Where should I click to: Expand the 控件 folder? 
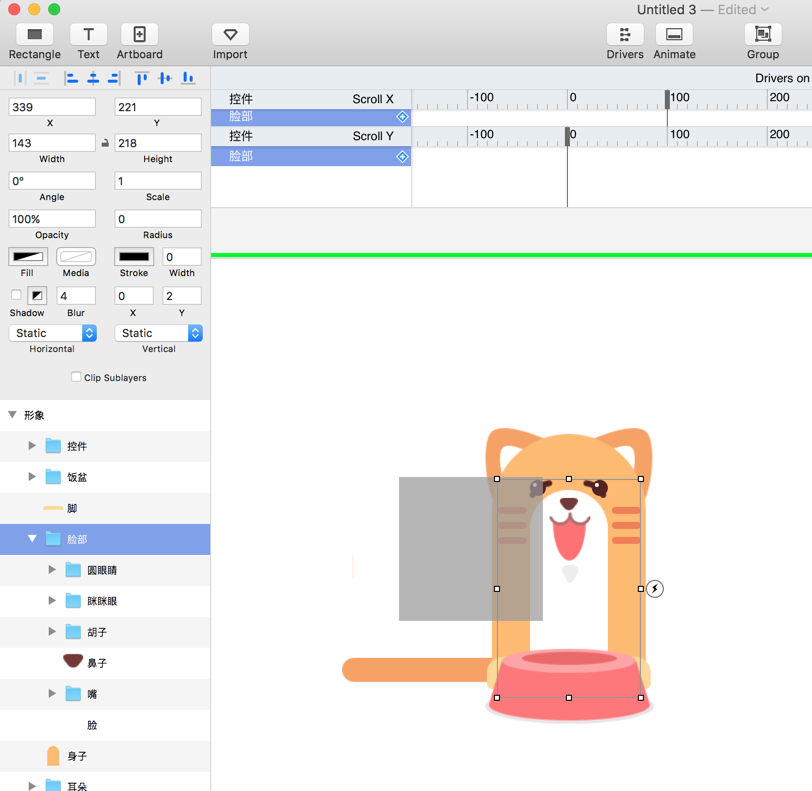32,445
